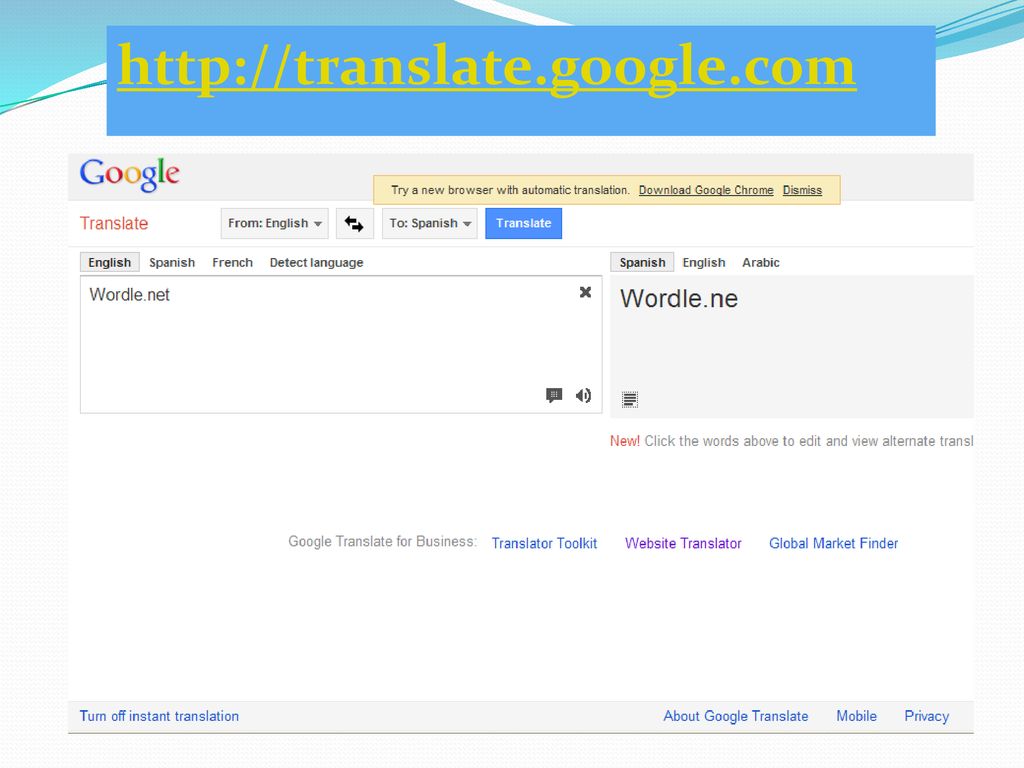Open the Global Market Finder link

(x=833, y=543)
